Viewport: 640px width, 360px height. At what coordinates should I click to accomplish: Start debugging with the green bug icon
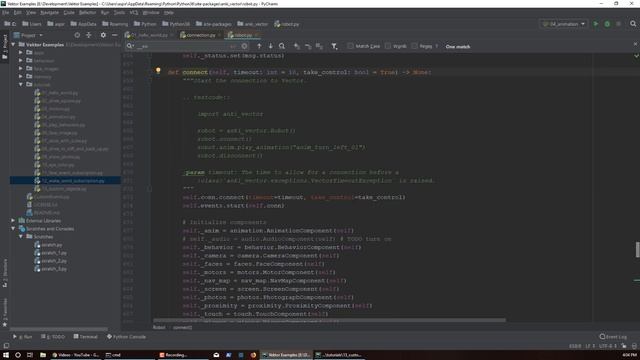coord(607,24)
